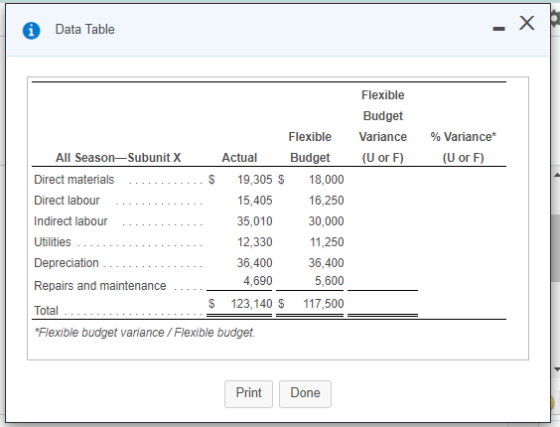Click the 'Direct materials' row label

(x=74, y=179)
